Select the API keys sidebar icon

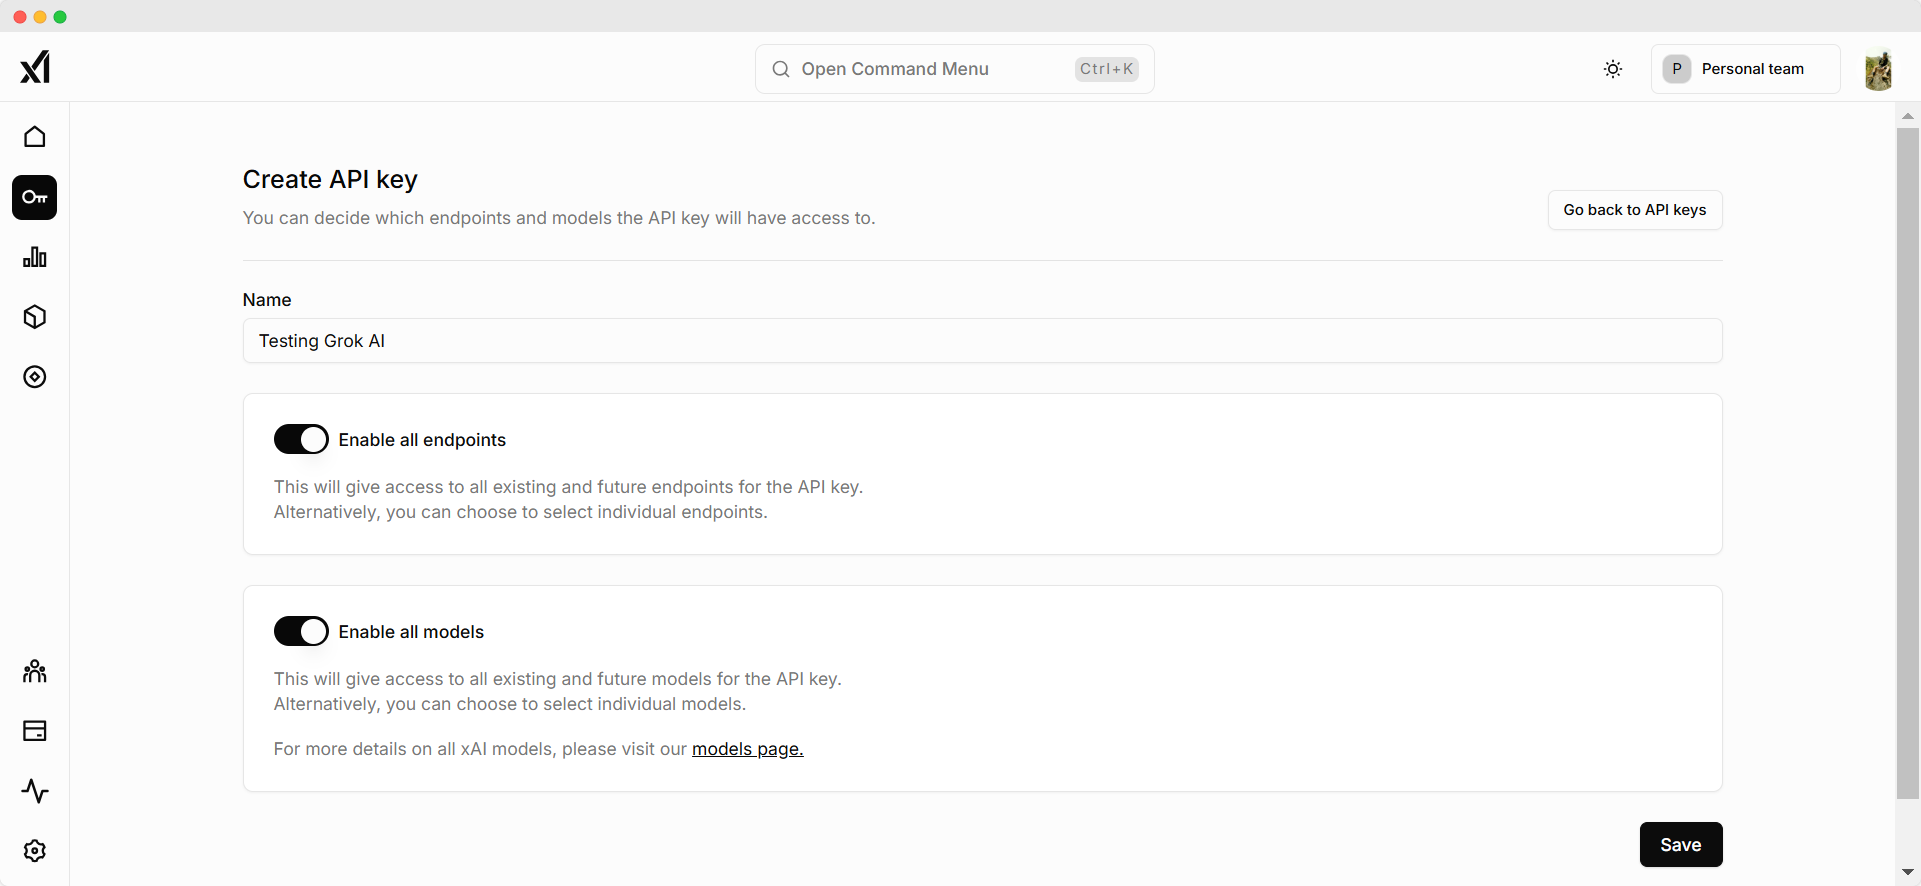(x=35, y=197)
